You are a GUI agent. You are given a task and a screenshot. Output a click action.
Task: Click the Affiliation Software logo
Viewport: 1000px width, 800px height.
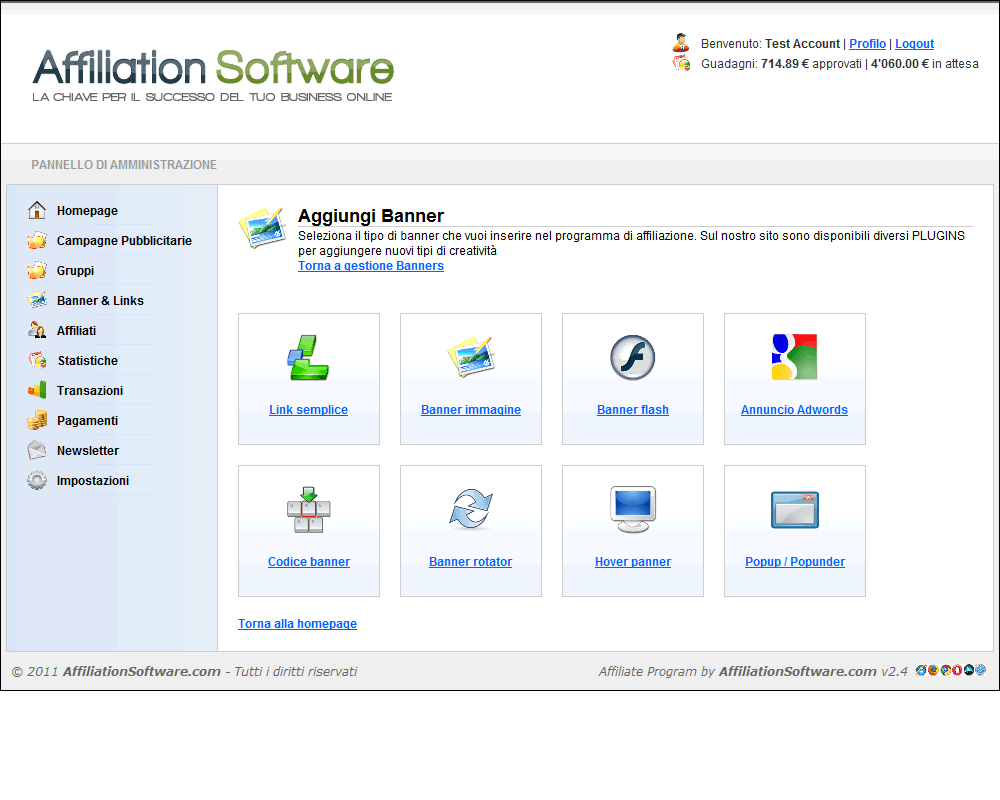213,74
